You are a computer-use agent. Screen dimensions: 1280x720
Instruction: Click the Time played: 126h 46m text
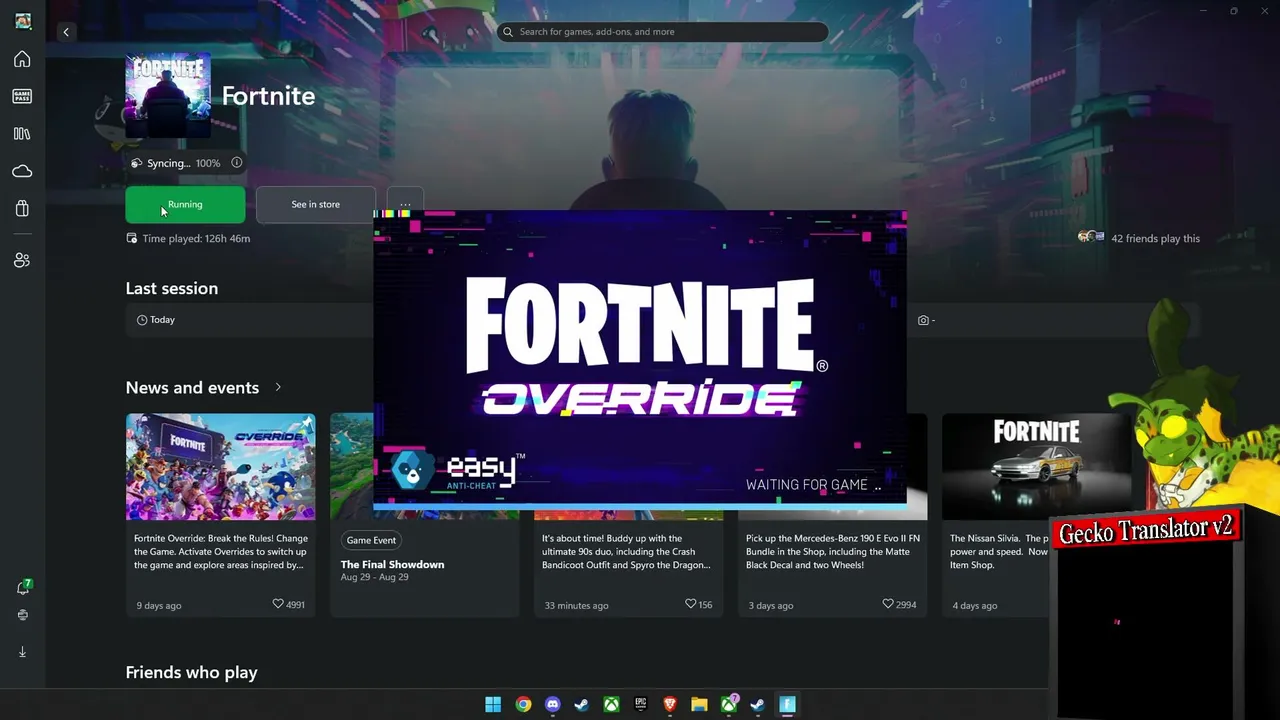pyautogui.click(x=196, y=238)
